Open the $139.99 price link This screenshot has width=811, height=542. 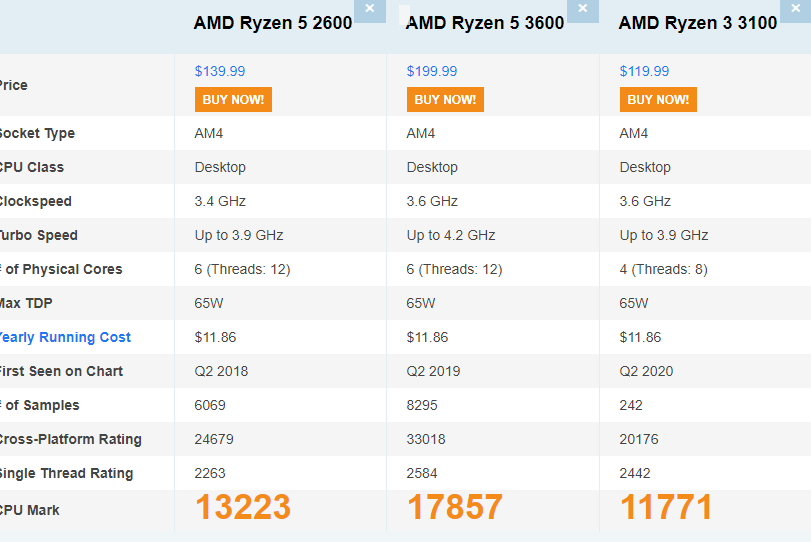click(x=220, y=71)
